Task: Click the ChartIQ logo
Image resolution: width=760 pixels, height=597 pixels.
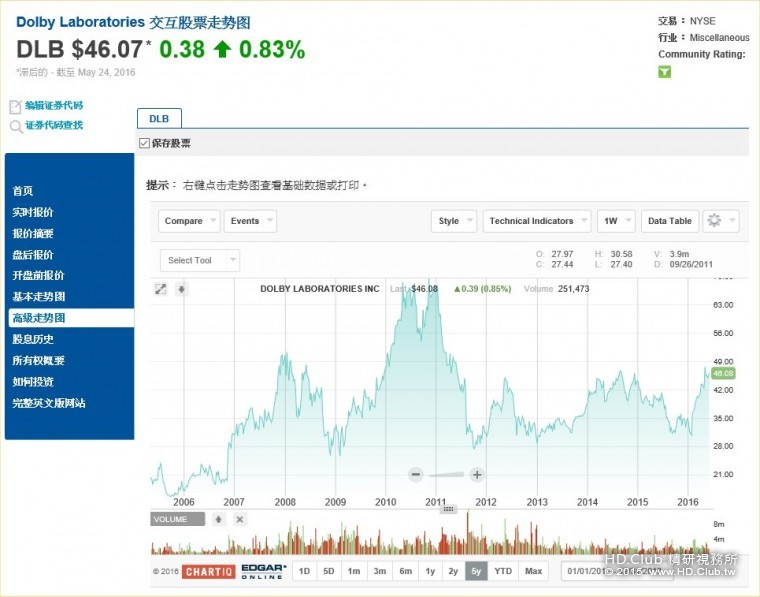Action: (x=207, y=571)
